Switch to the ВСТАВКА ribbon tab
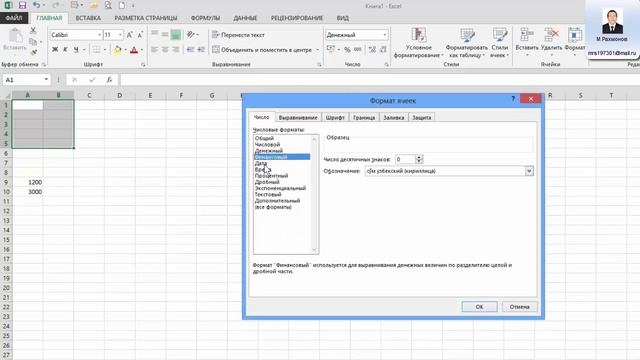This screenshot has height=360, width=640. click(x=88, y=18)
